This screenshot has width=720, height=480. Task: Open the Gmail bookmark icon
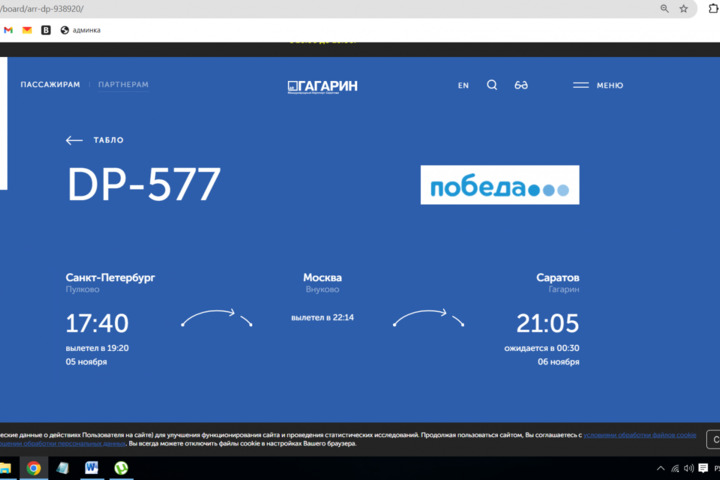(x=8, y=30)
